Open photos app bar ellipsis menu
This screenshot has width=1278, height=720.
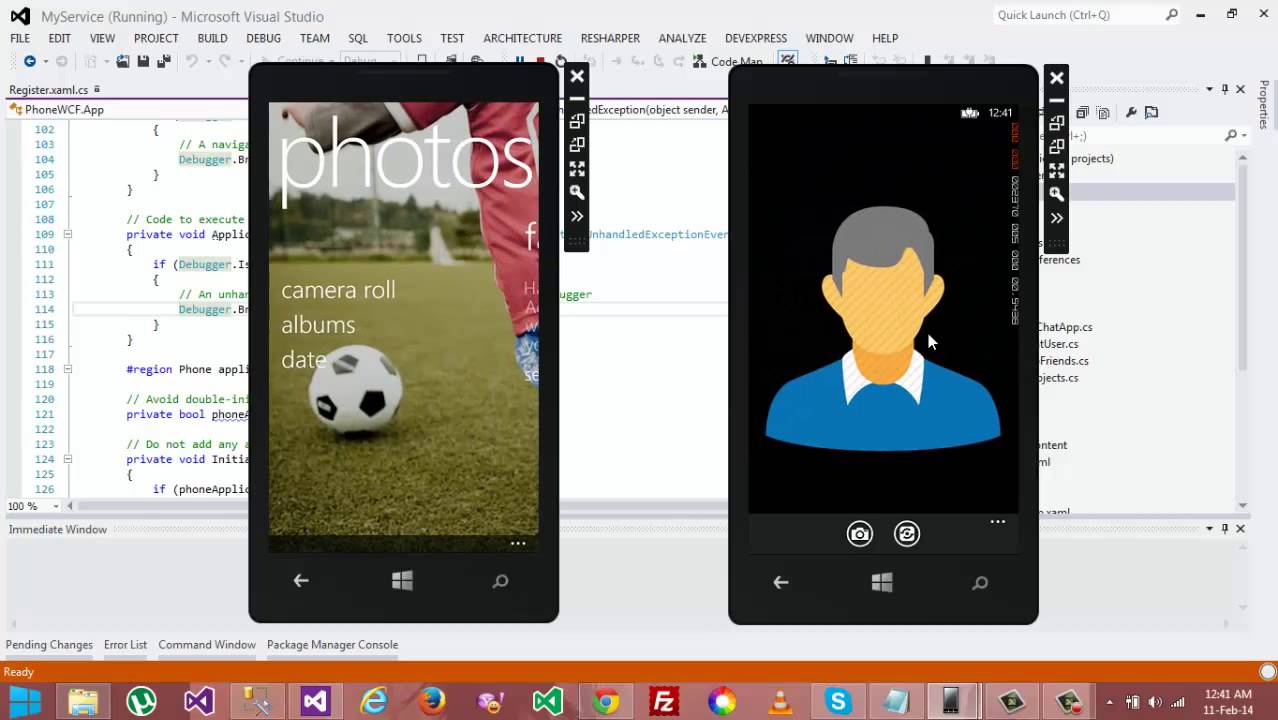pos(518,544)
